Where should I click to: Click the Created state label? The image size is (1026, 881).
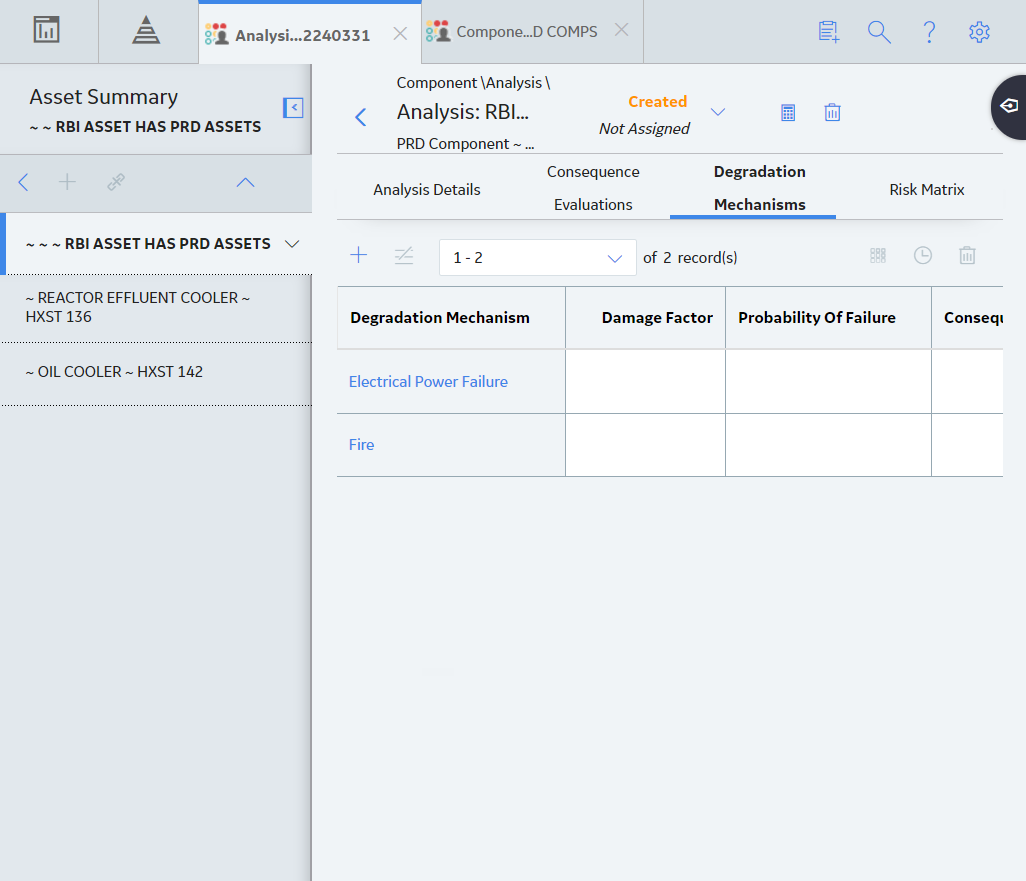pos(658,101)
